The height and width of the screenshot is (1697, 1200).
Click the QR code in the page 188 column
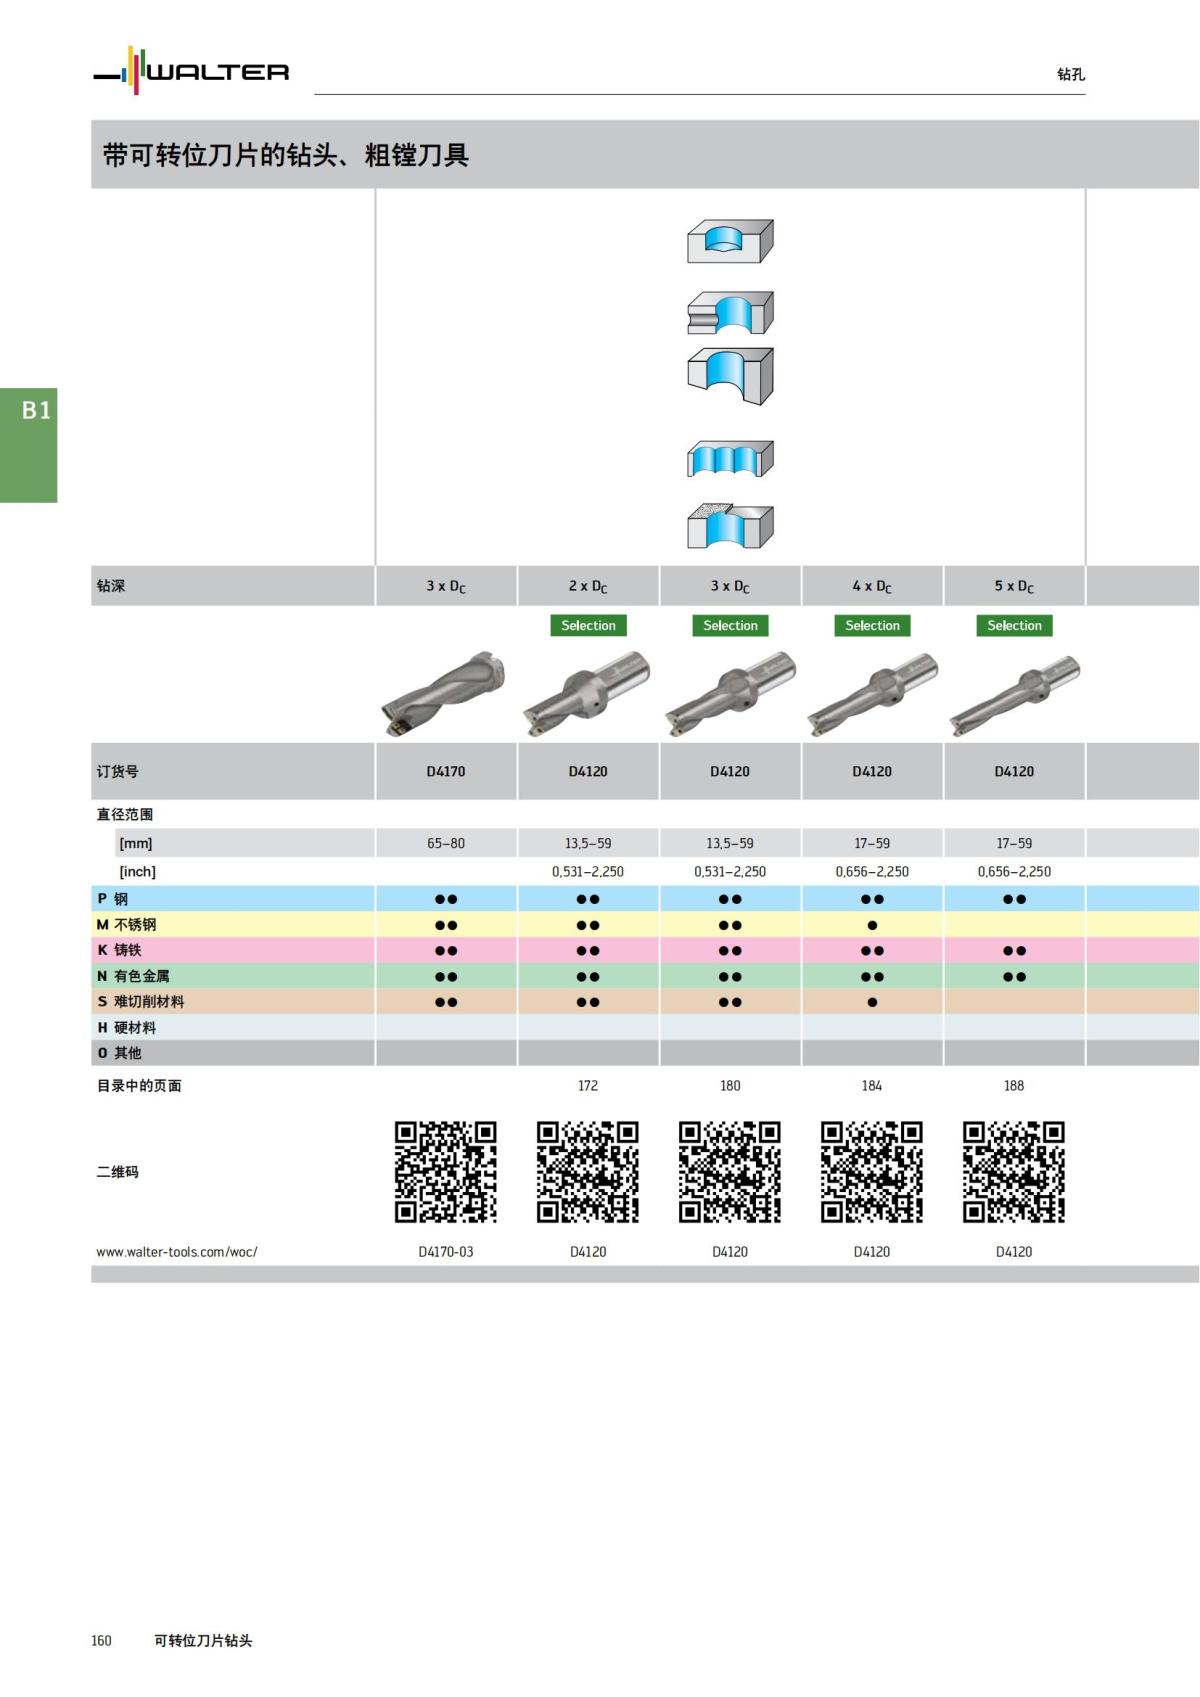tap(1014, 1172)
